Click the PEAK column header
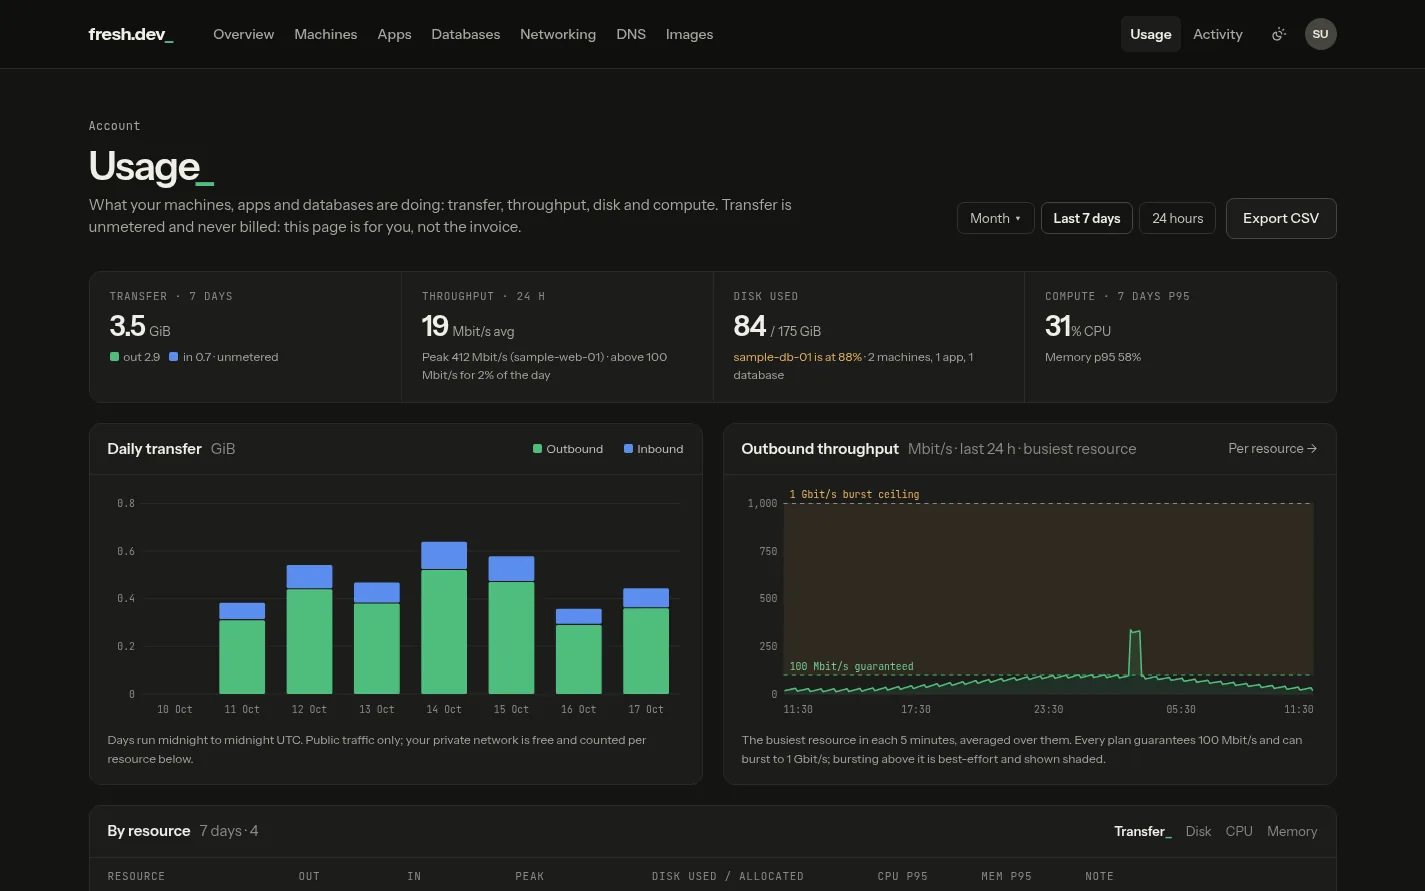The image size is (1425, 891). click(530, 876)
